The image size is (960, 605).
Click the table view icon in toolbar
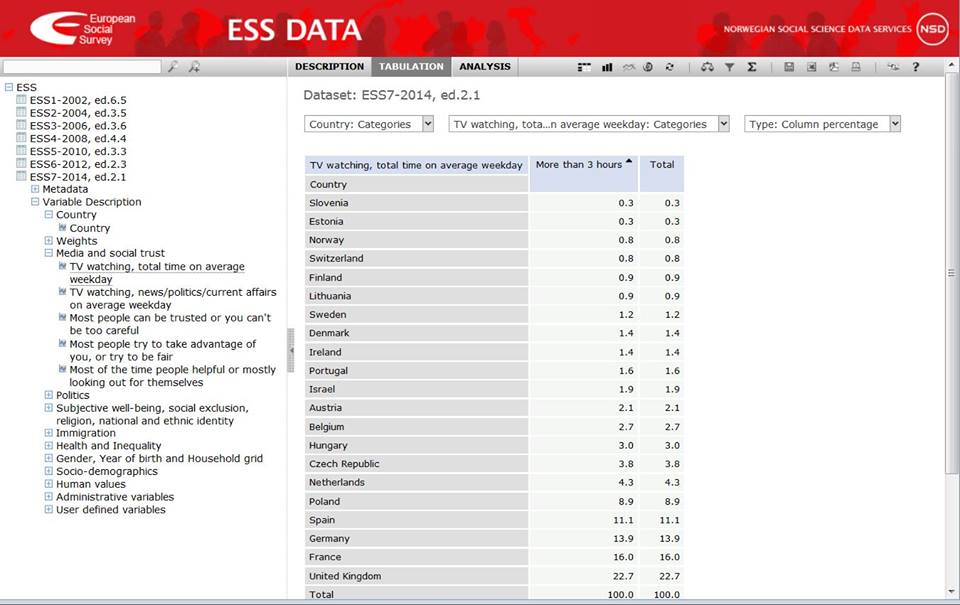(x=584, y=67)
